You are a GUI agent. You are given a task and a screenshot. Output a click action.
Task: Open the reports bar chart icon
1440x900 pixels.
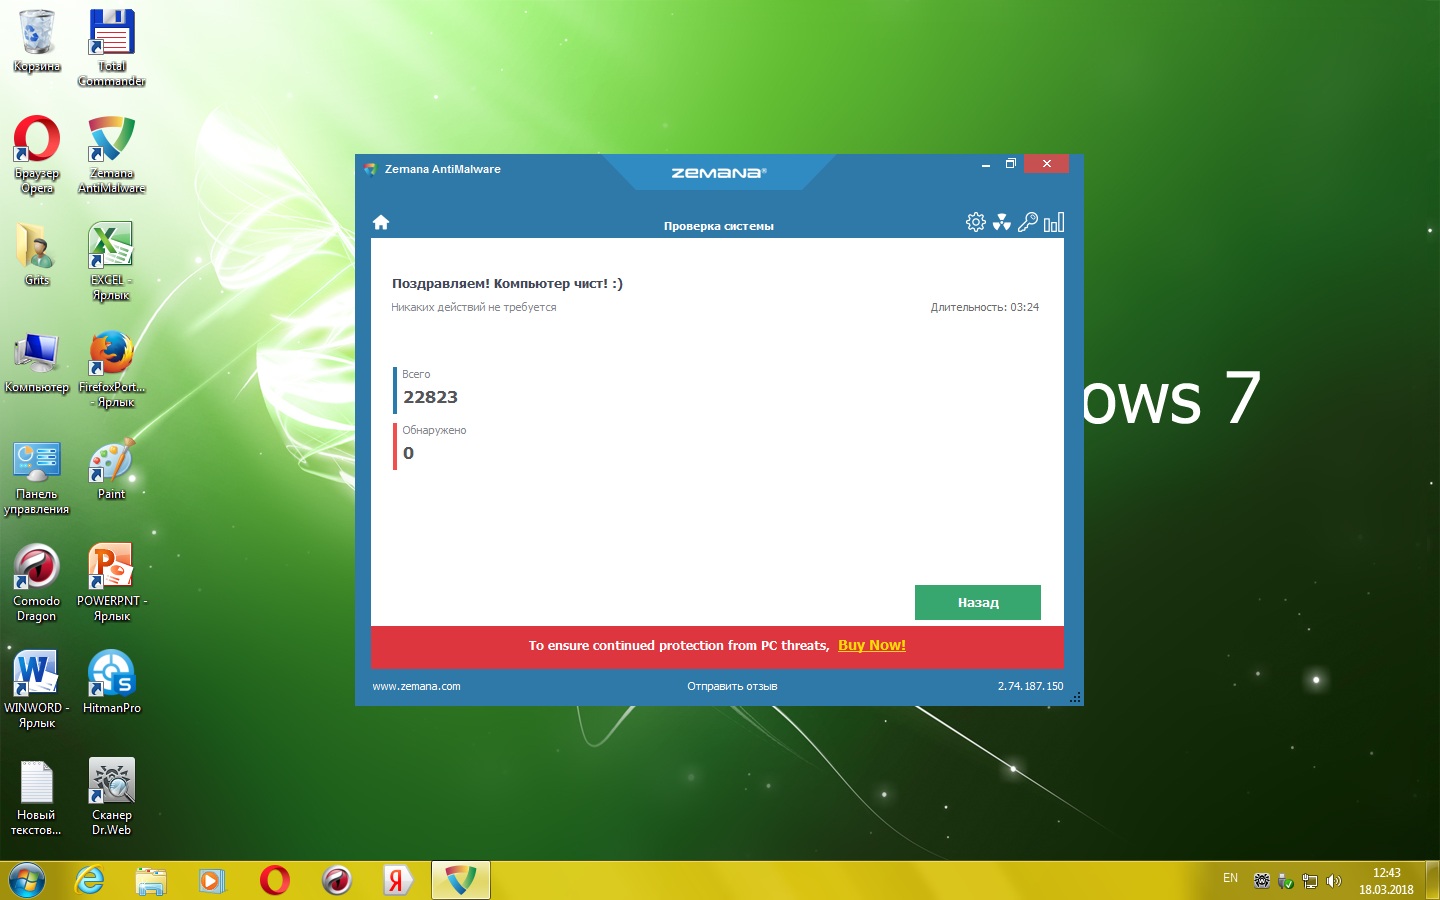(x=1054, y=222)
